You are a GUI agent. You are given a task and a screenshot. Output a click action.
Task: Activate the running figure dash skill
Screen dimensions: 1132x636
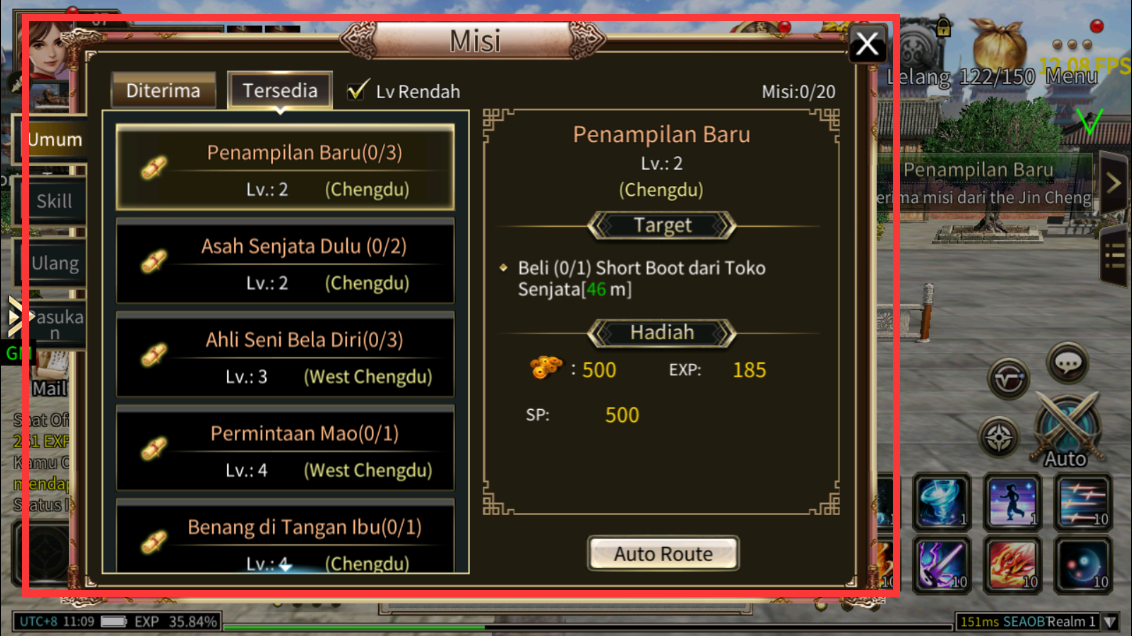(1011, 502)
